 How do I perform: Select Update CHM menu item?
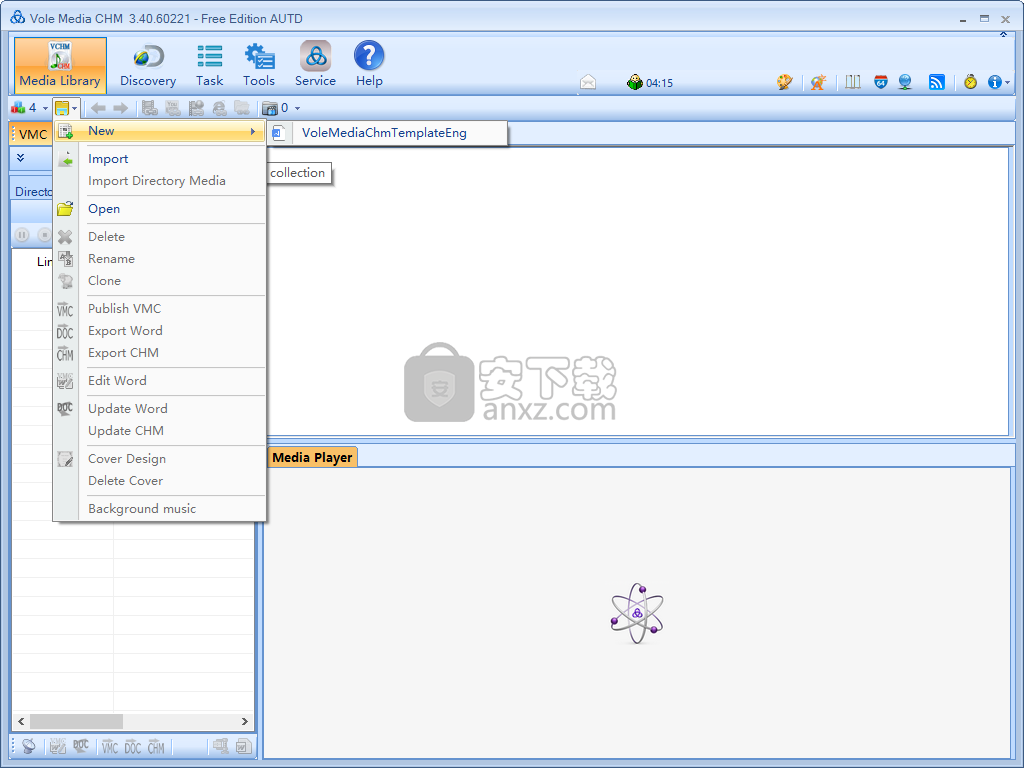click(159, 431)
